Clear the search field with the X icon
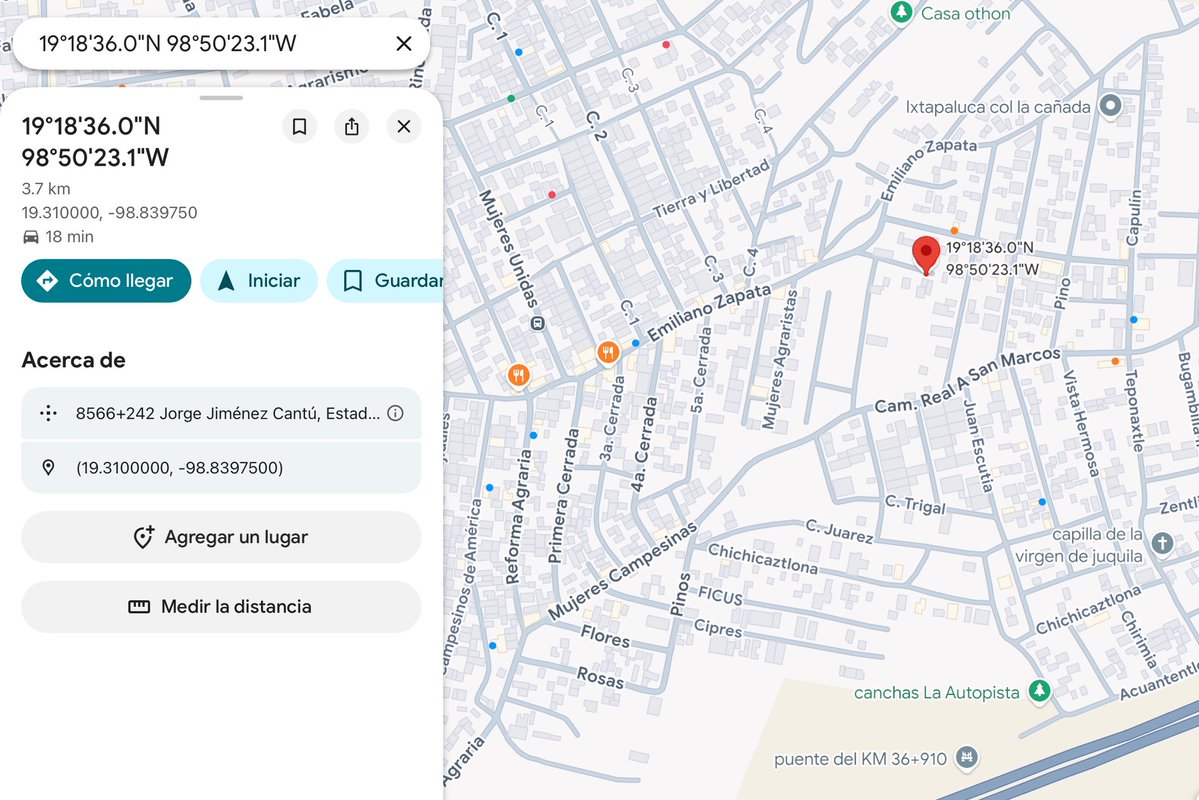1199x800 pixels. coord(404,44)
